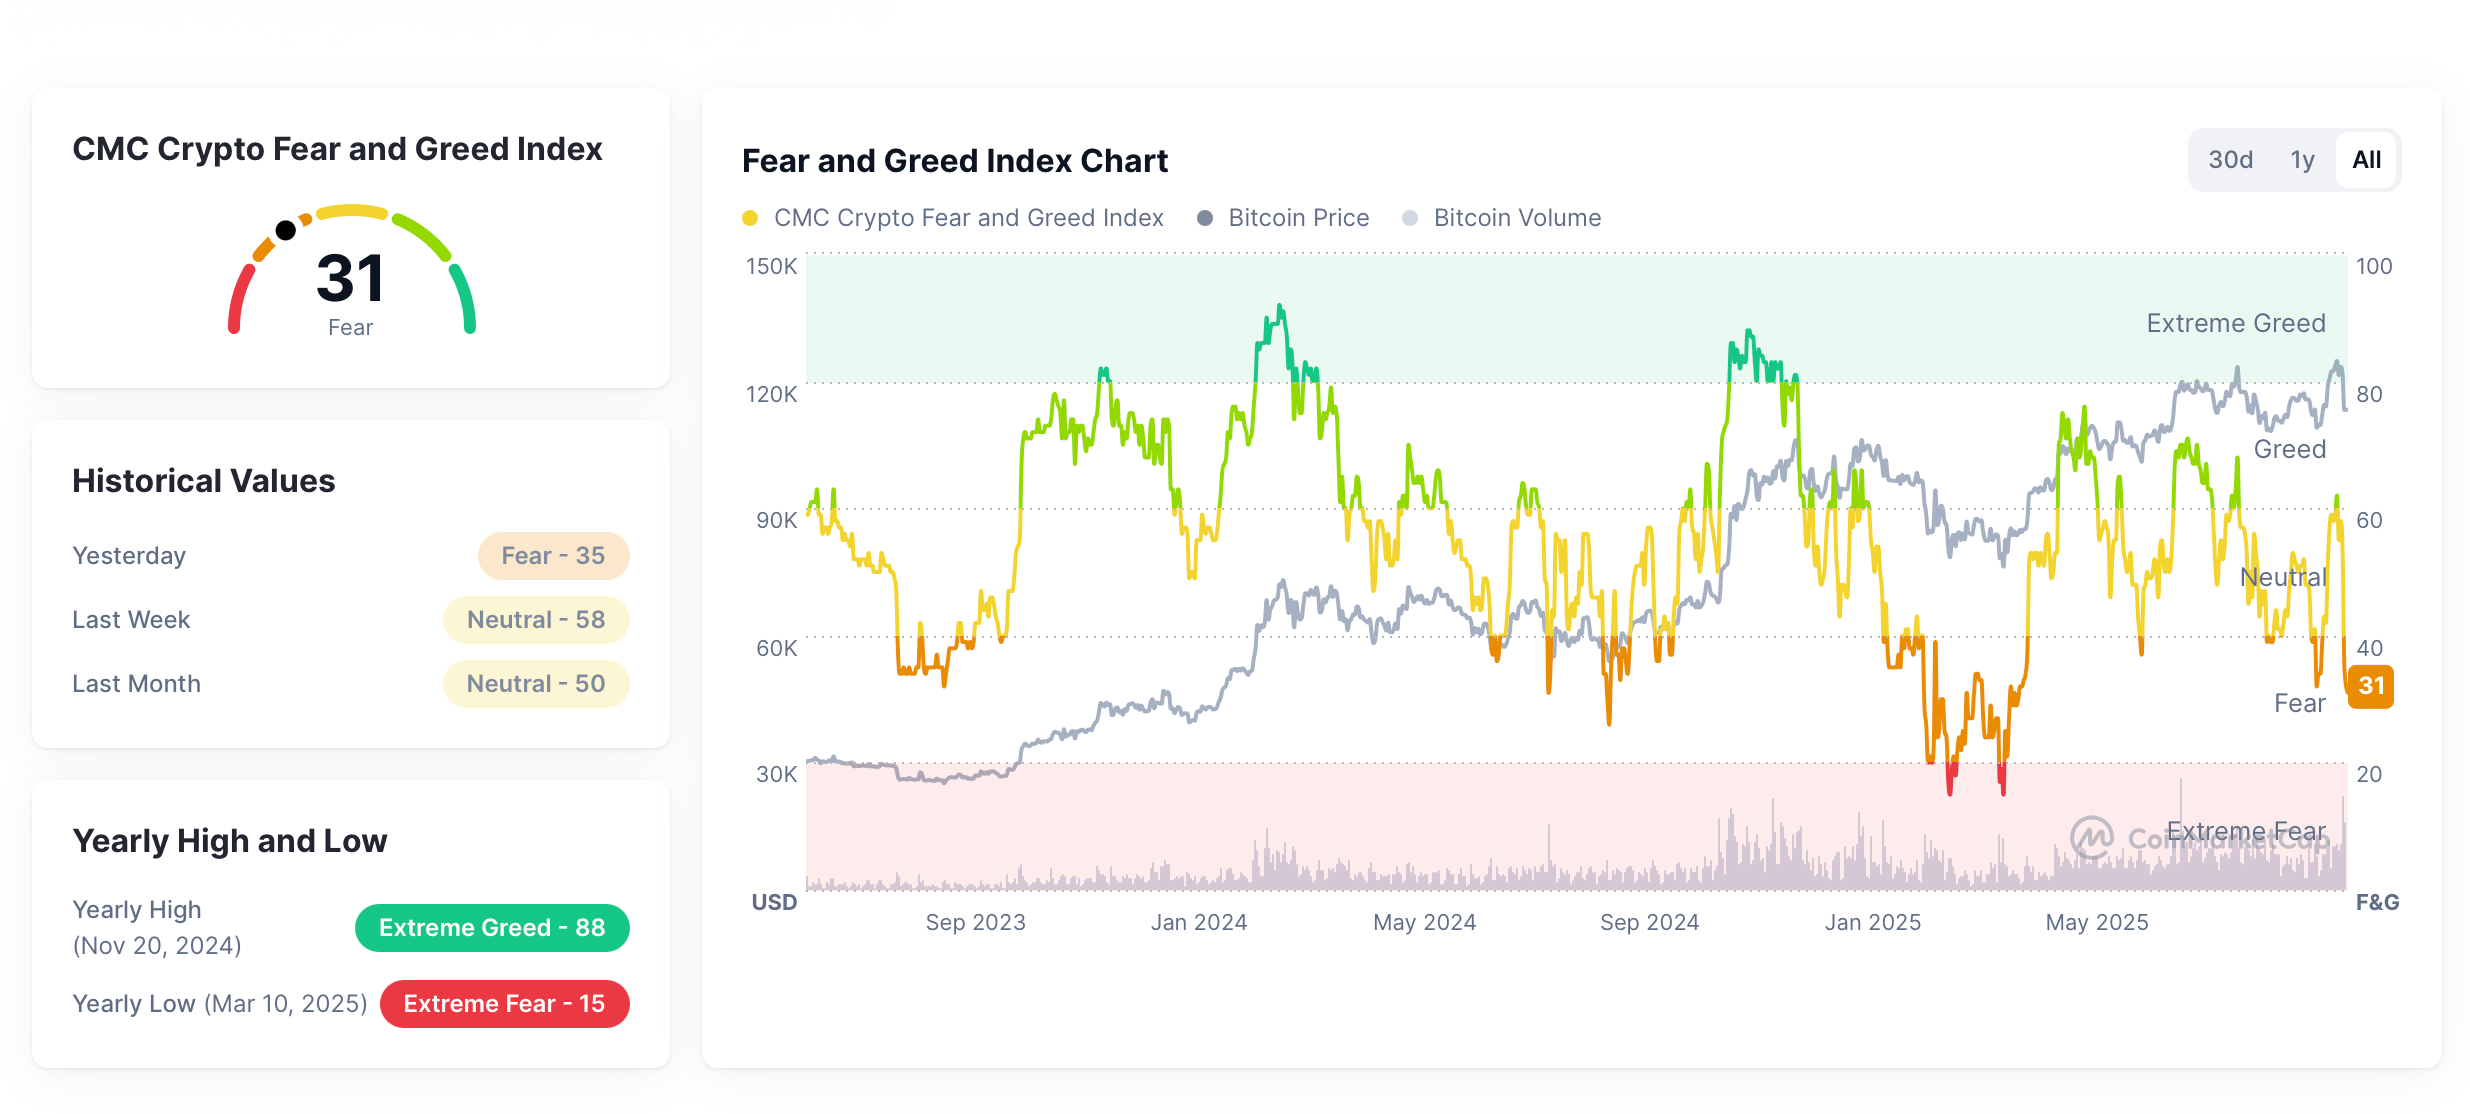This screenshot has width=2470, height=1114.
Task: Open the Yesterday Fear - 35 badge
Action: tap(554, 556)
